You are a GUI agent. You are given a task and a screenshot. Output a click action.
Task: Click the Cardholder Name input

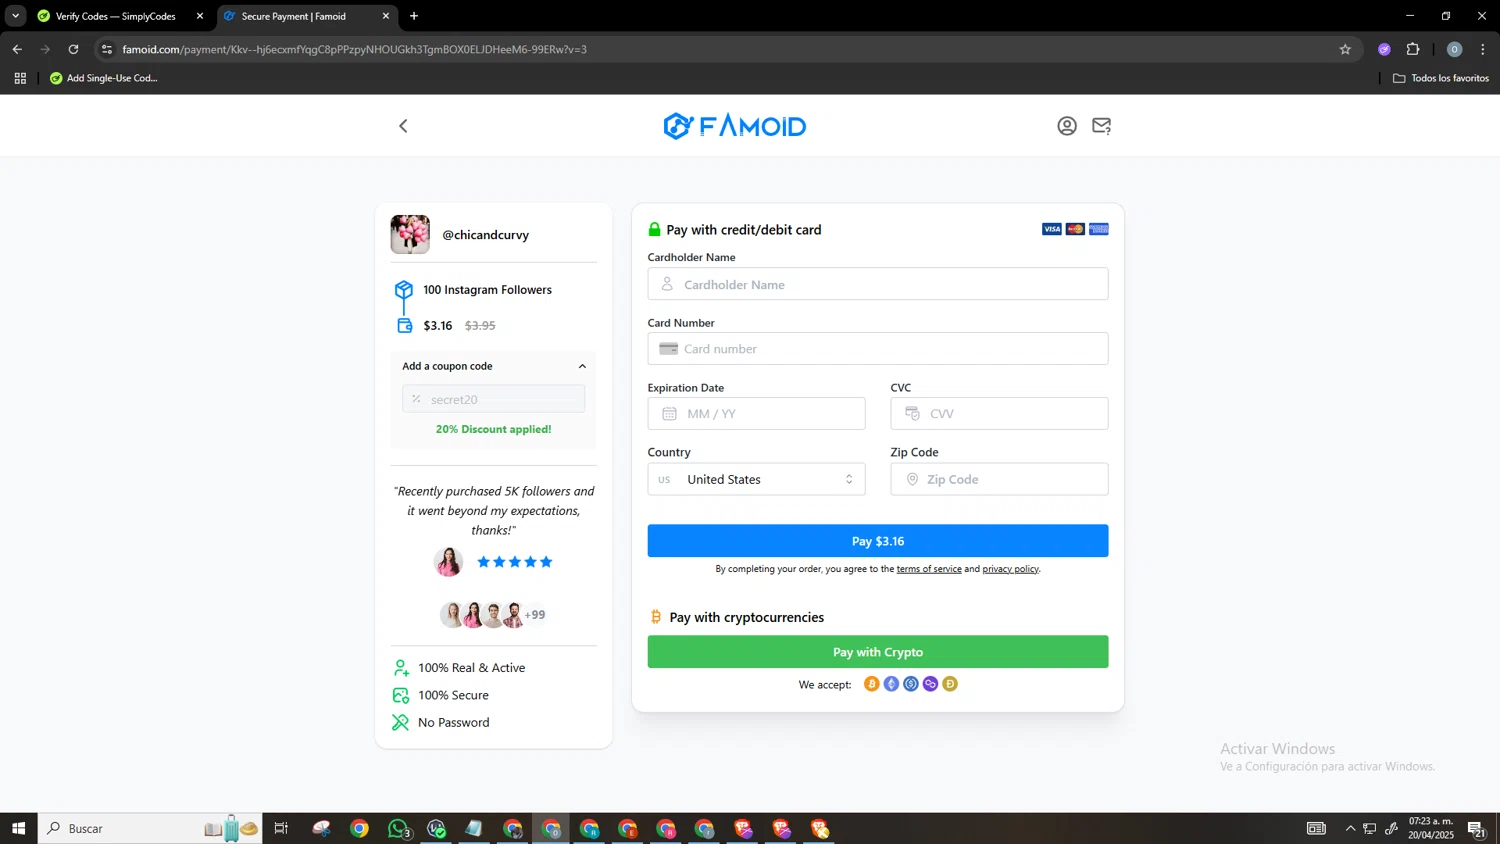pyautogui.click(x=878, y=284)
